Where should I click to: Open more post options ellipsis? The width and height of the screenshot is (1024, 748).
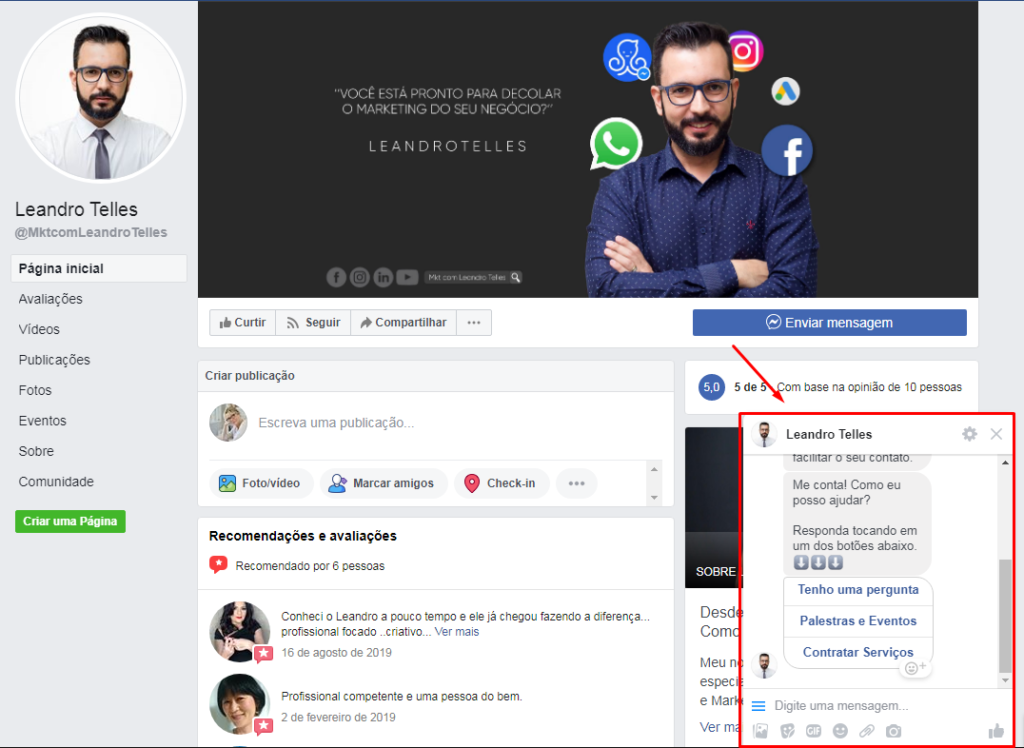(x=576, y=483)
